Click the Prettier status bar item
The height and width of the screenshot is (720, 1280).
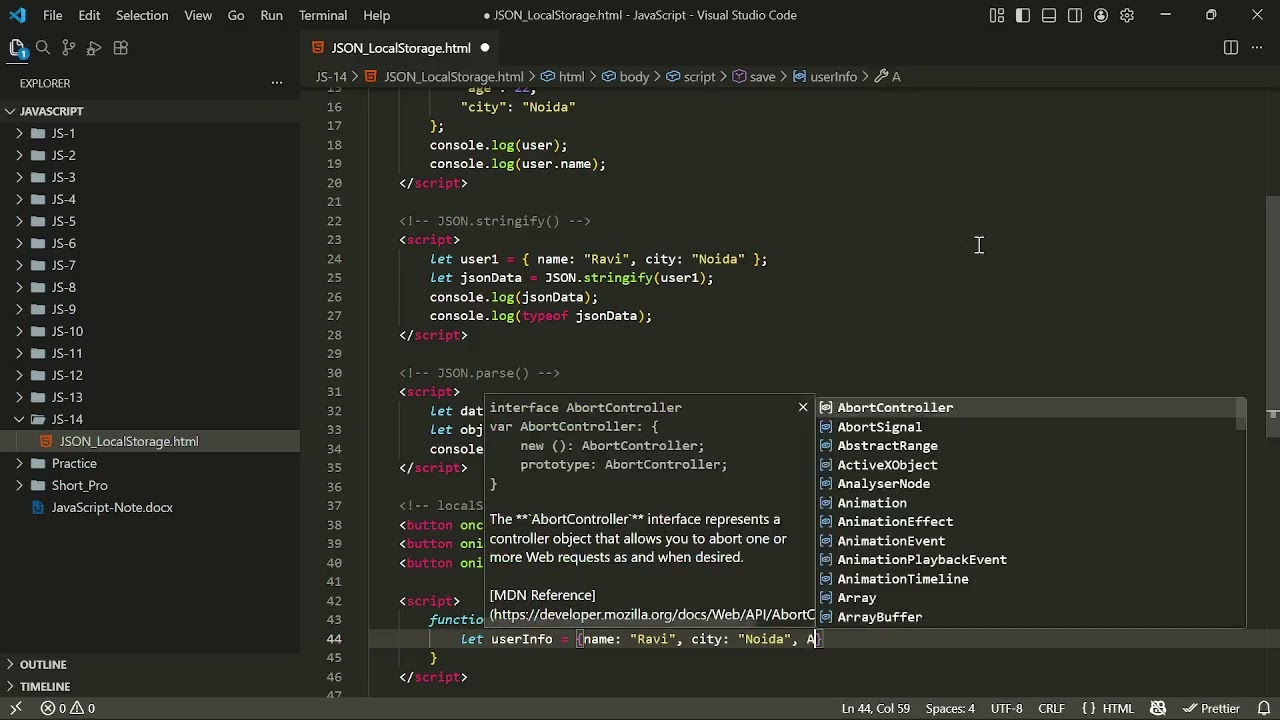[1211, 708]
